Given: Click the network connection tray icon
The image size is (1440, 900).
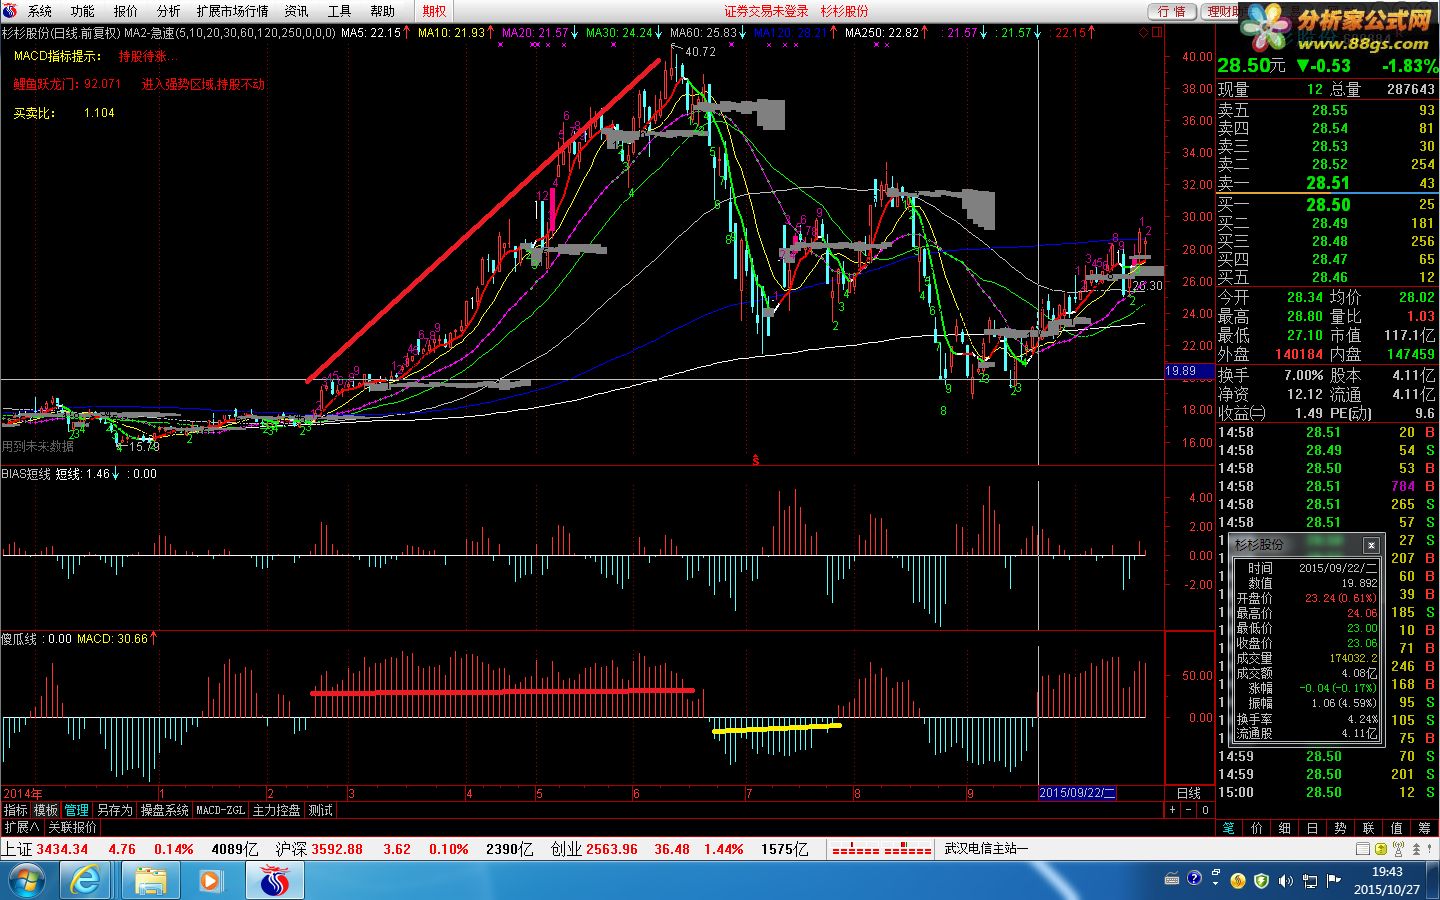Looking at the screenshot, I should (x=1309, y=881).
